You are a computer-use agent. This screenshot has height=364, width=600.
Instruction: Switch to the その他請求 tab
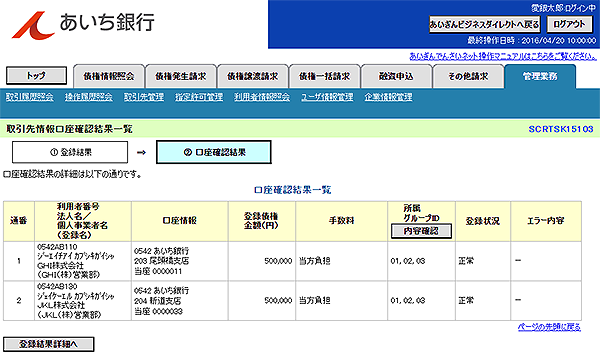[468, 76]
